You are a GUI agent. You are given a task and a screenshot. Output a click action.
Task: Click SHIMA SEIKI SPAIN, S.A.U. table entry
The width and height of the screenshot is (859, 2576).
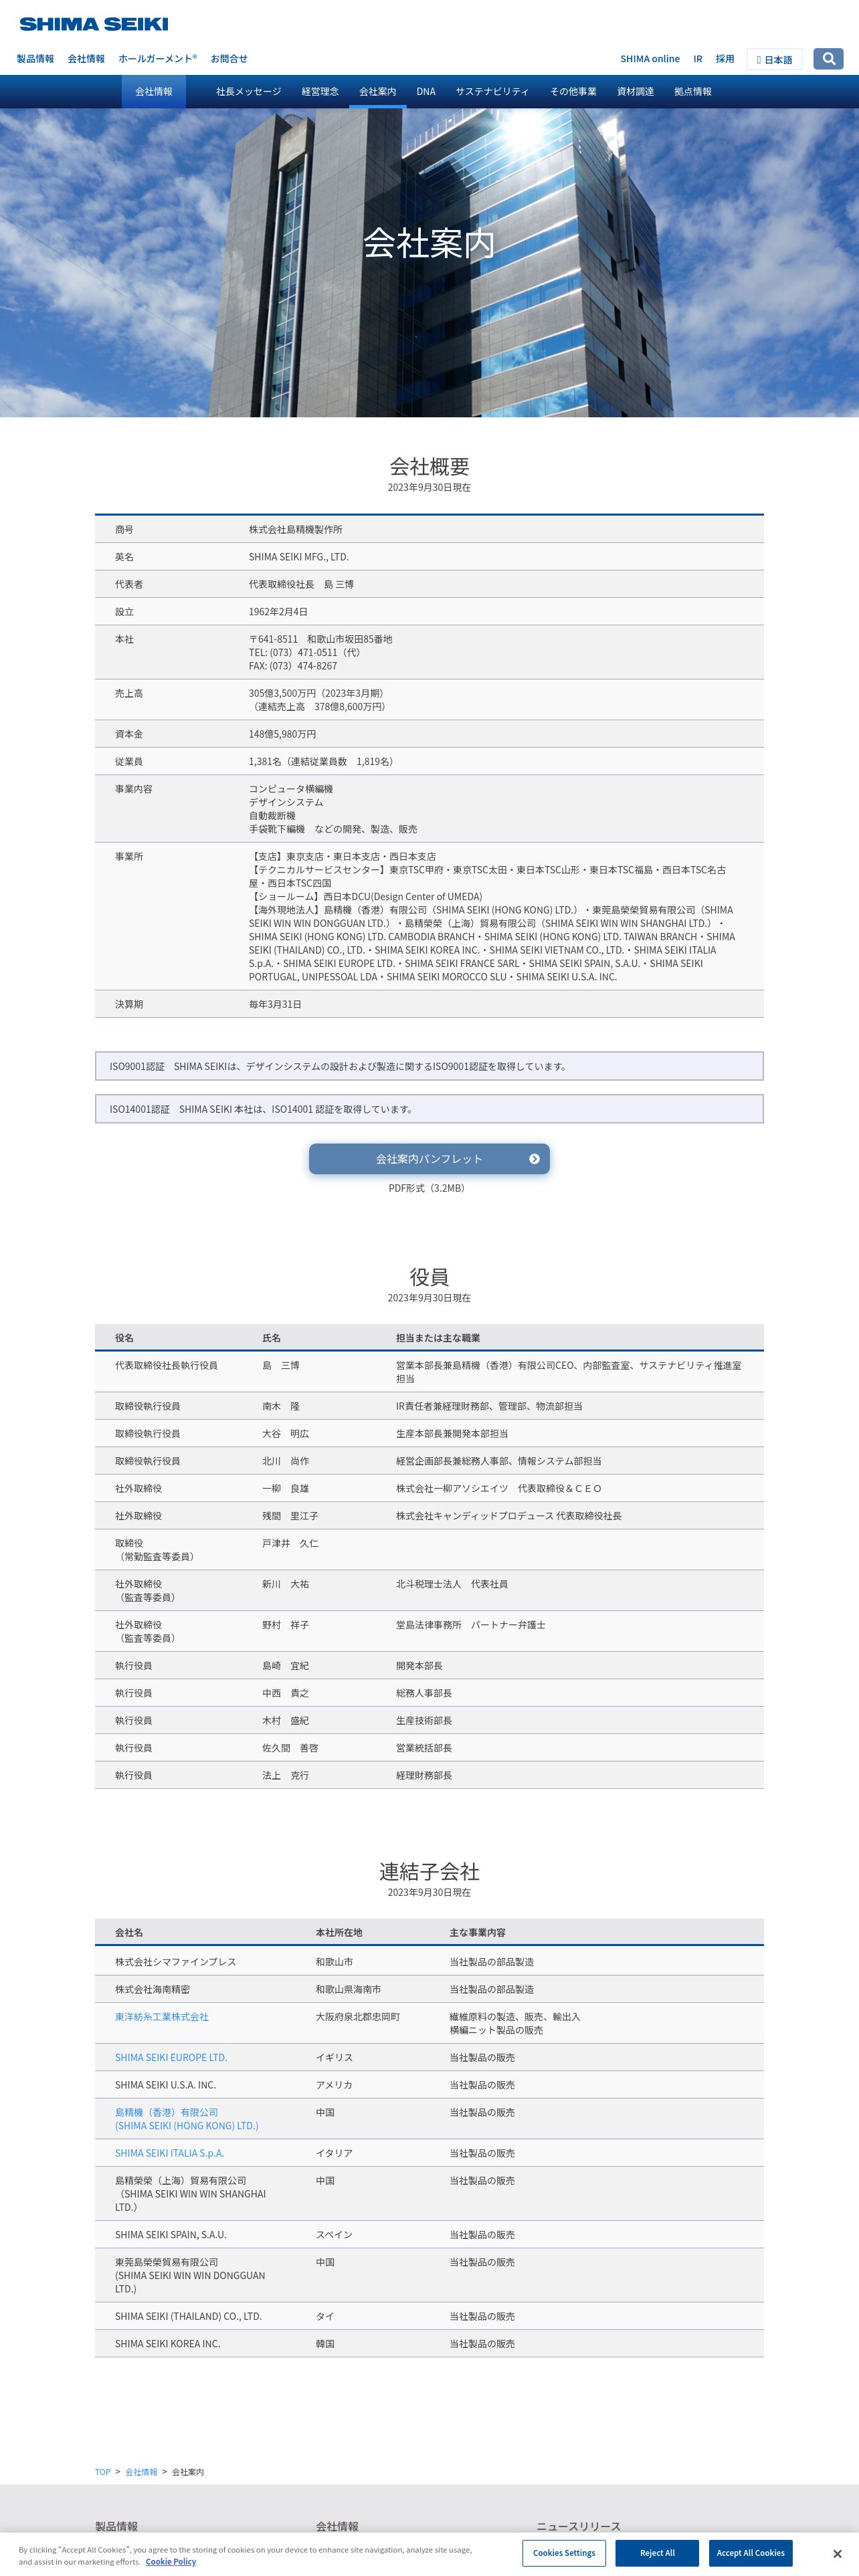click(171, 2235)
